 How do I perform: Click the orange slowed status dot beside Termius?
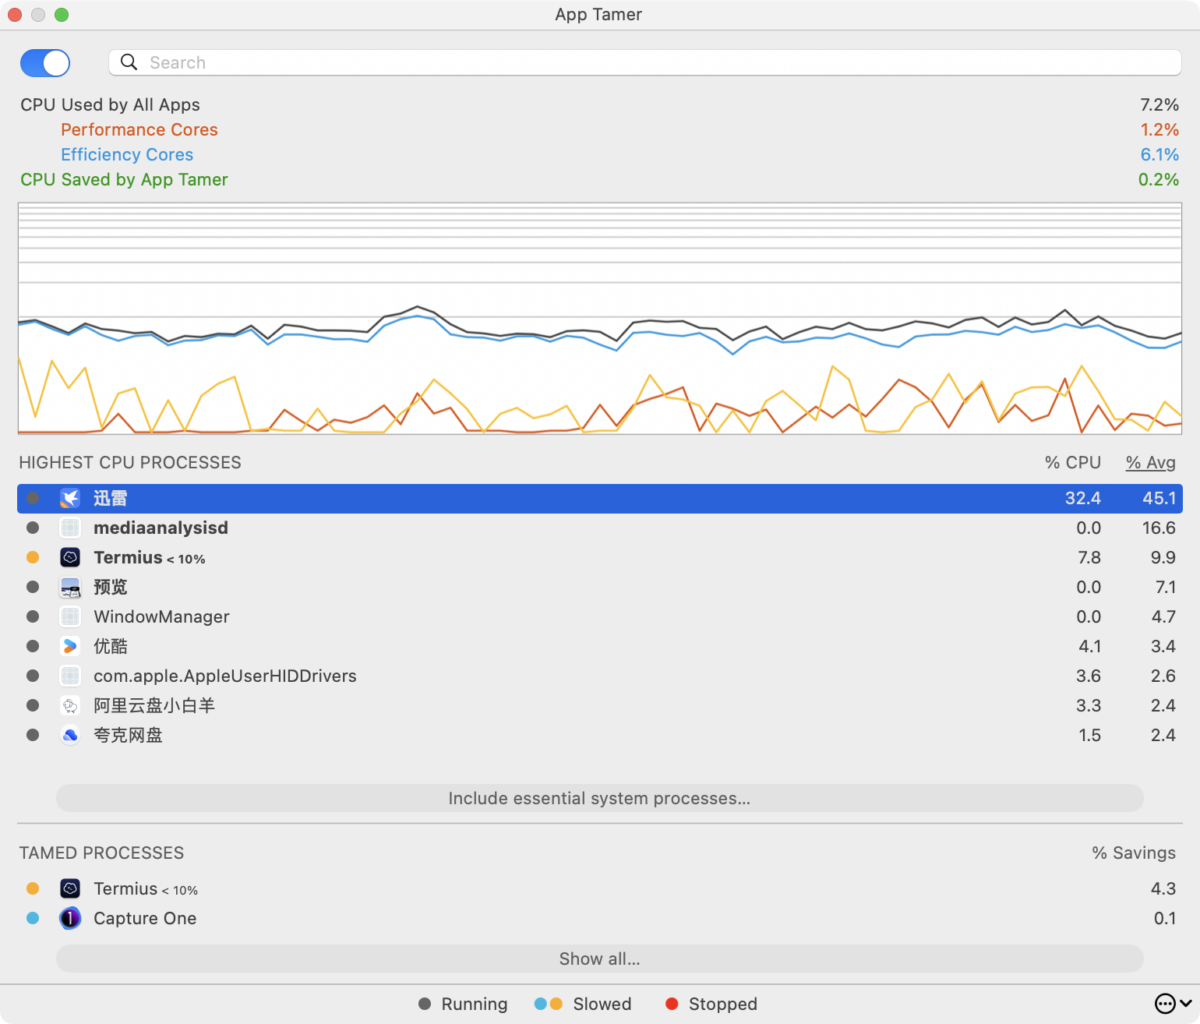pyautogui.click(x=33, y=557)
